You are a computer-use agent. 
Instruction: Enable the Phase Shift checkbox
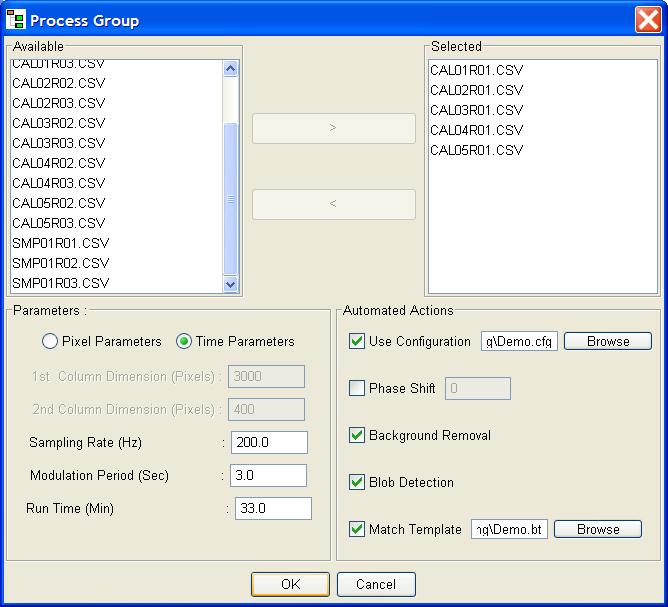pyautogui.click(x=357, y=389)
